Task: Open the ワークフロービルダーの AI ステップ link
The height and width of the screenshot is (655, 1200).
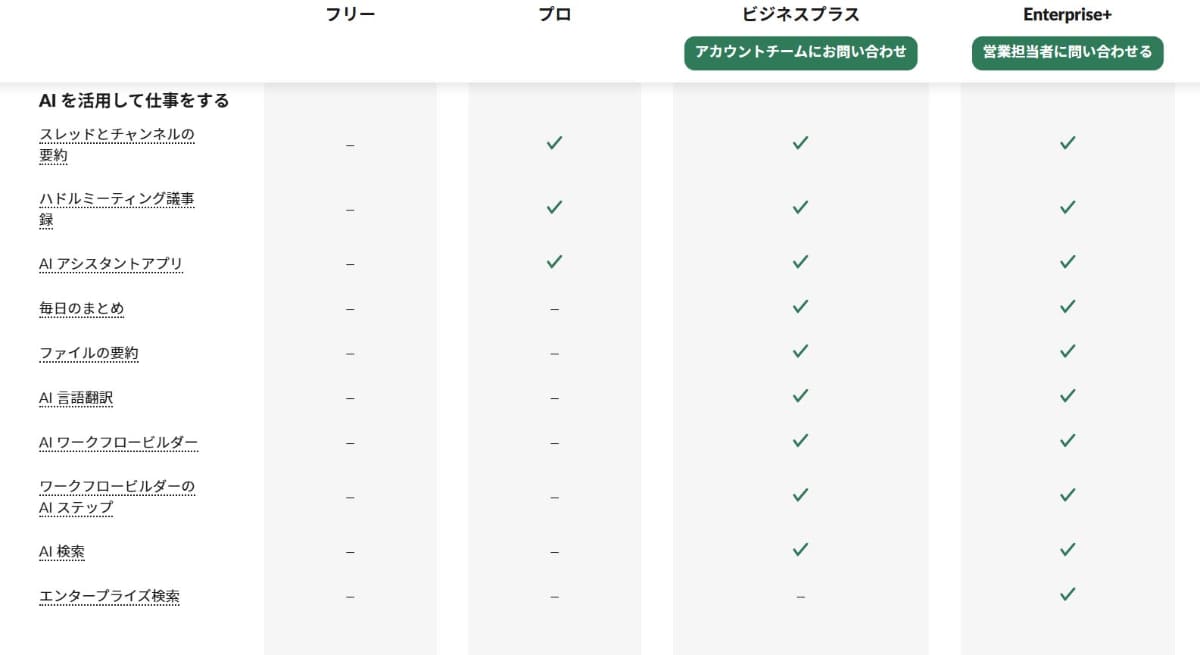Action: [117, 496]
